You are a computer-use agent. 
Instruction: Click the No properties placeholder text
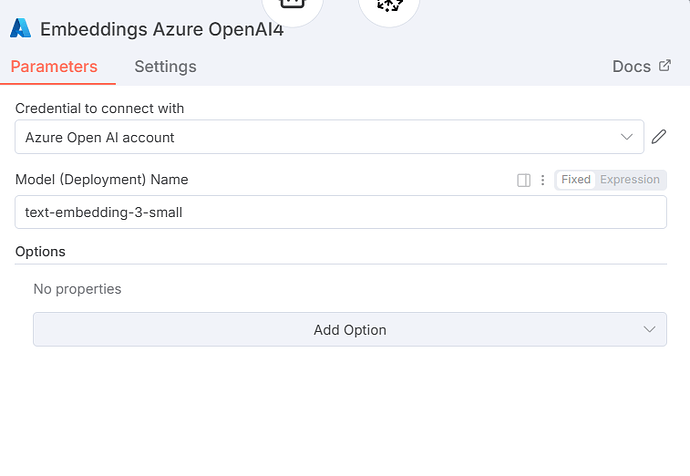pos(77,289)
